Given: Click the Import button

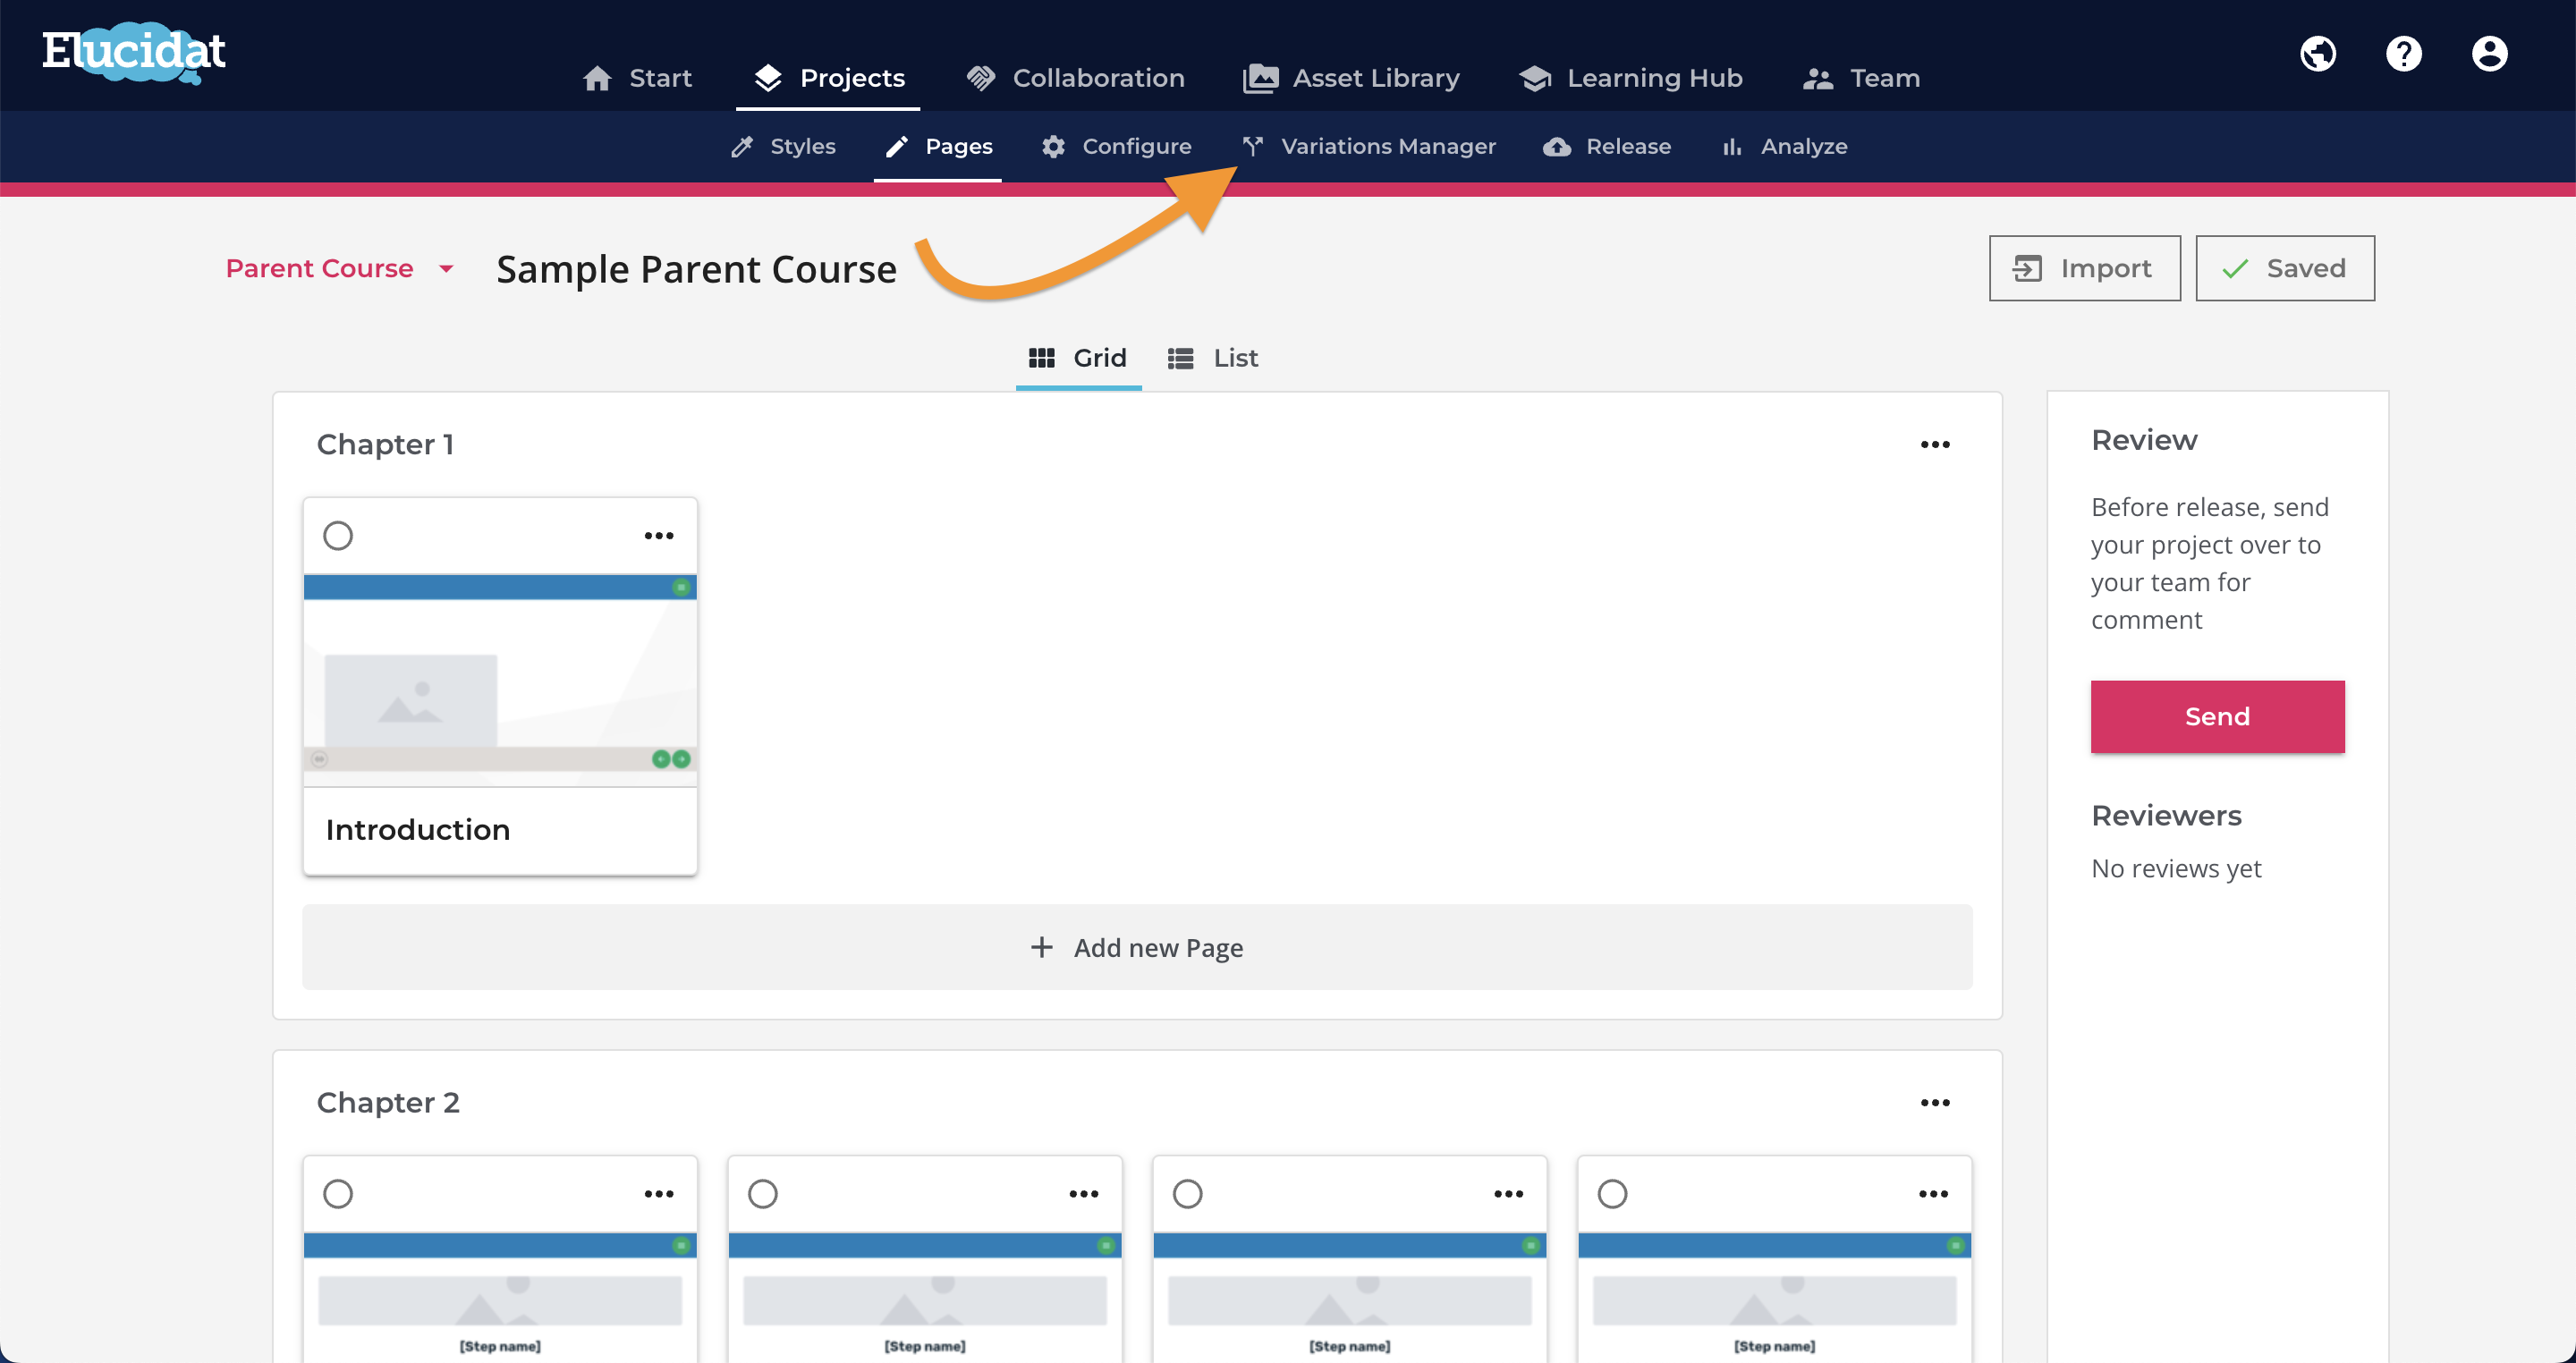Looking at the screenshot, I should [2084, 268].
